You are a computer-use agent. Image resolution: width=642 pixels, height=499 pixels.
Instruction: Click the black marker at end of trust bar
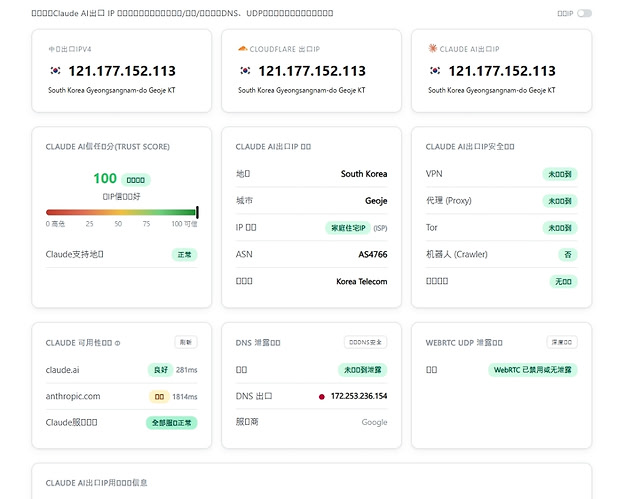coord(197,212)
